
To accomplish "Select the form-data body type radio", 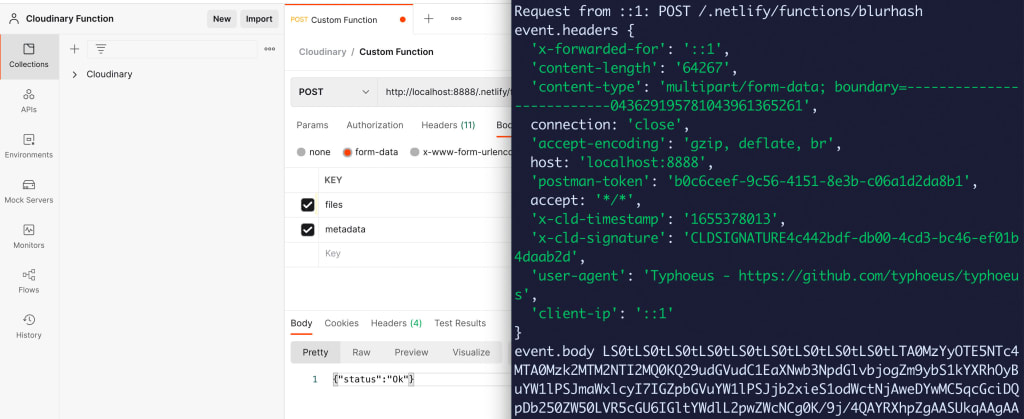I will pos(347,152).
